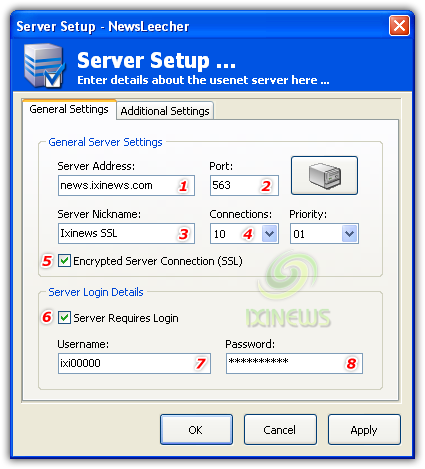Viewport: 425px width, 469px height.
Task: Focus the Port field
Action: pyautogui.click(x=244, y=185)
